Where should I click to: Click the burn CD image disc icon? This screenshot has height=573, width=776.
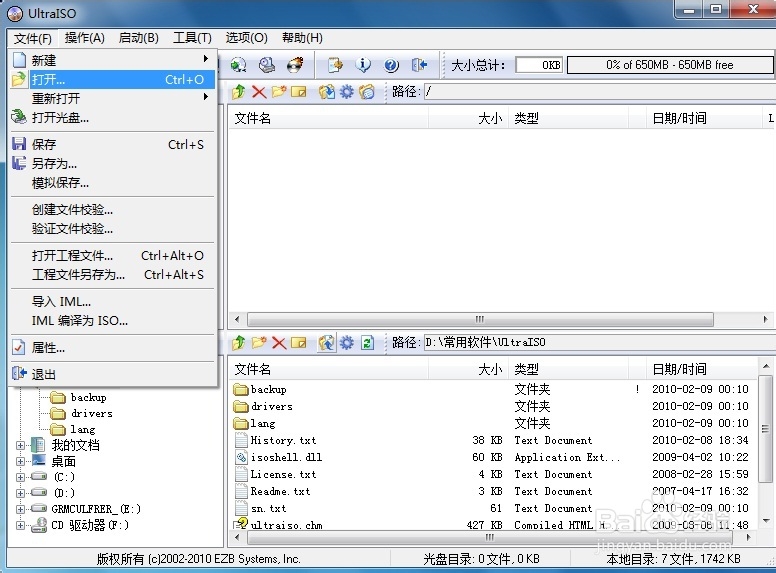pyautogui.click(x=295, y=65)
